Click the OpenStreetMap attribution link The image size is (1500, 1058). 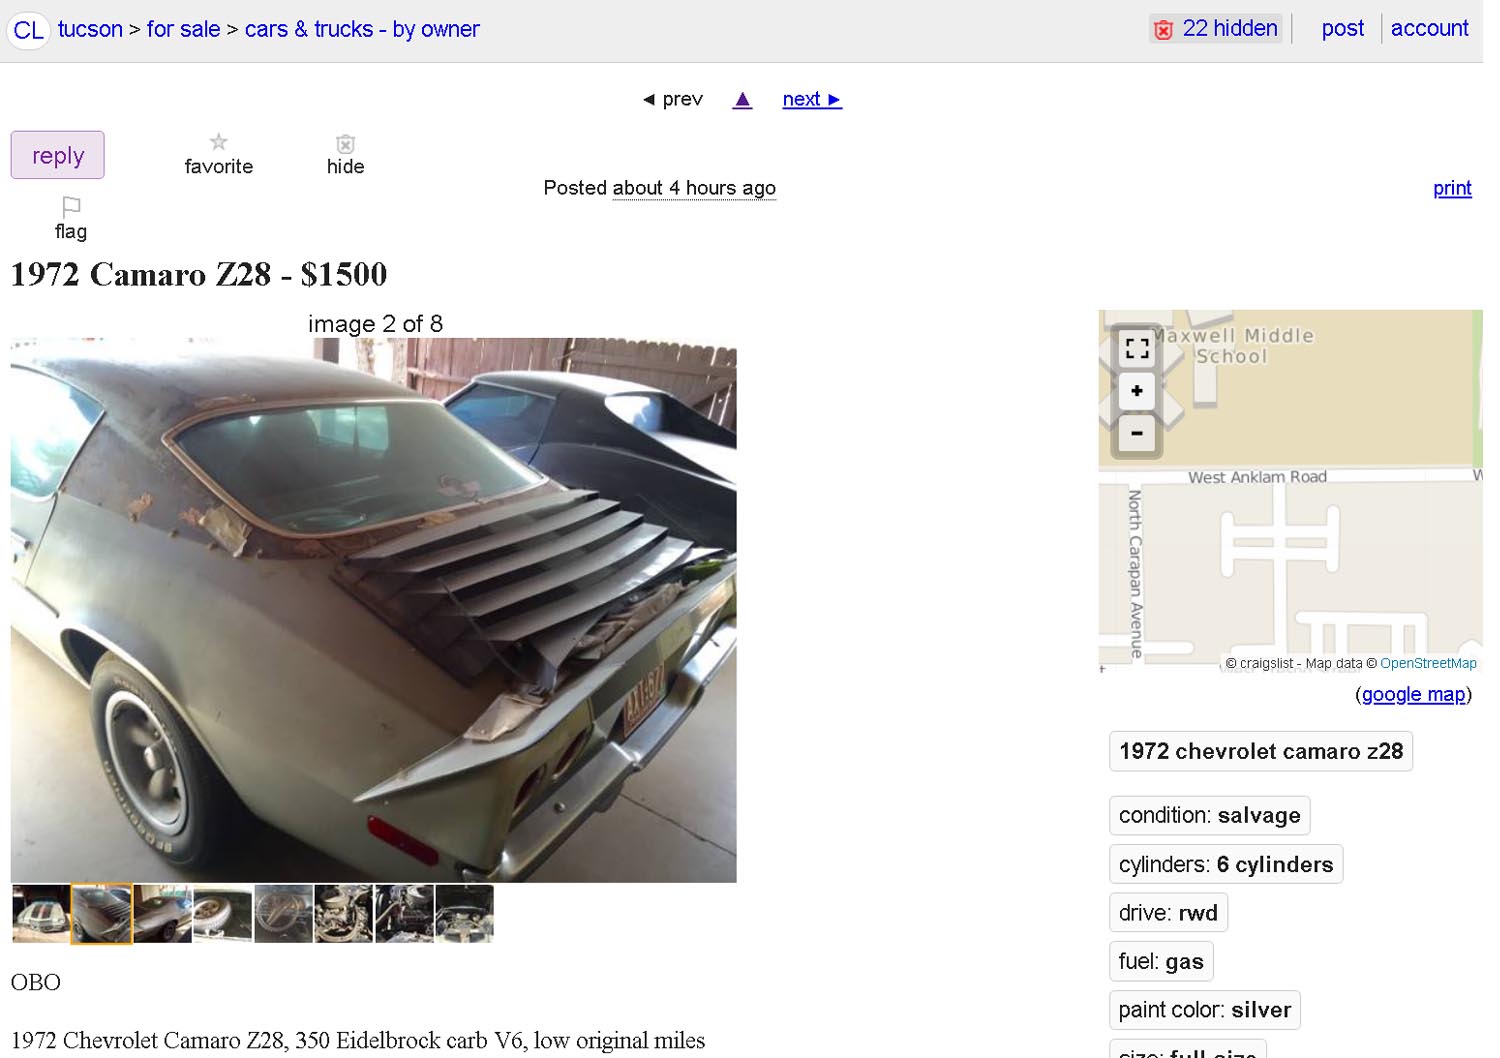[x=1428, y=663]
